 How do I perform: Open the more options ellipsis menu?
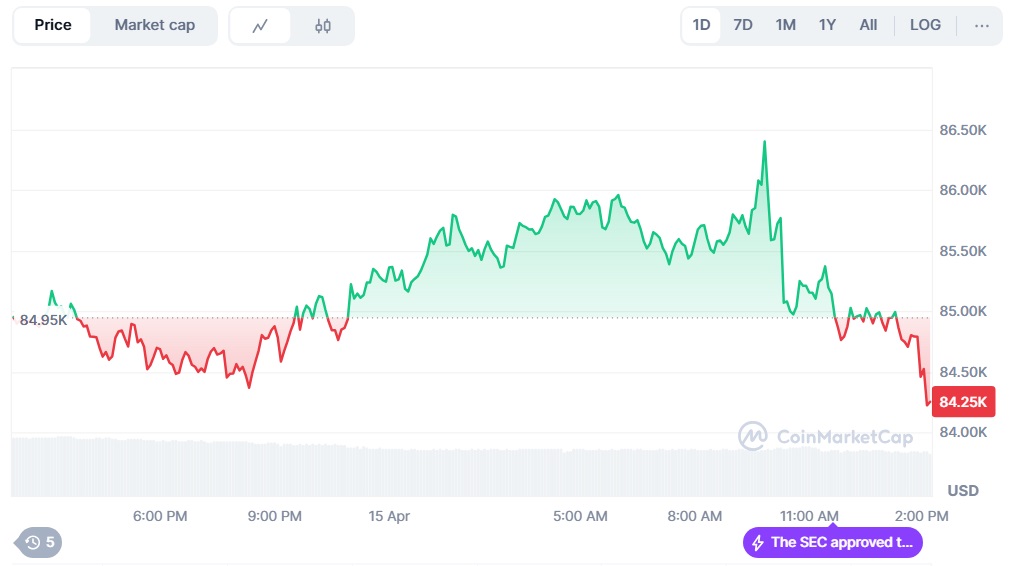point(982,25)
